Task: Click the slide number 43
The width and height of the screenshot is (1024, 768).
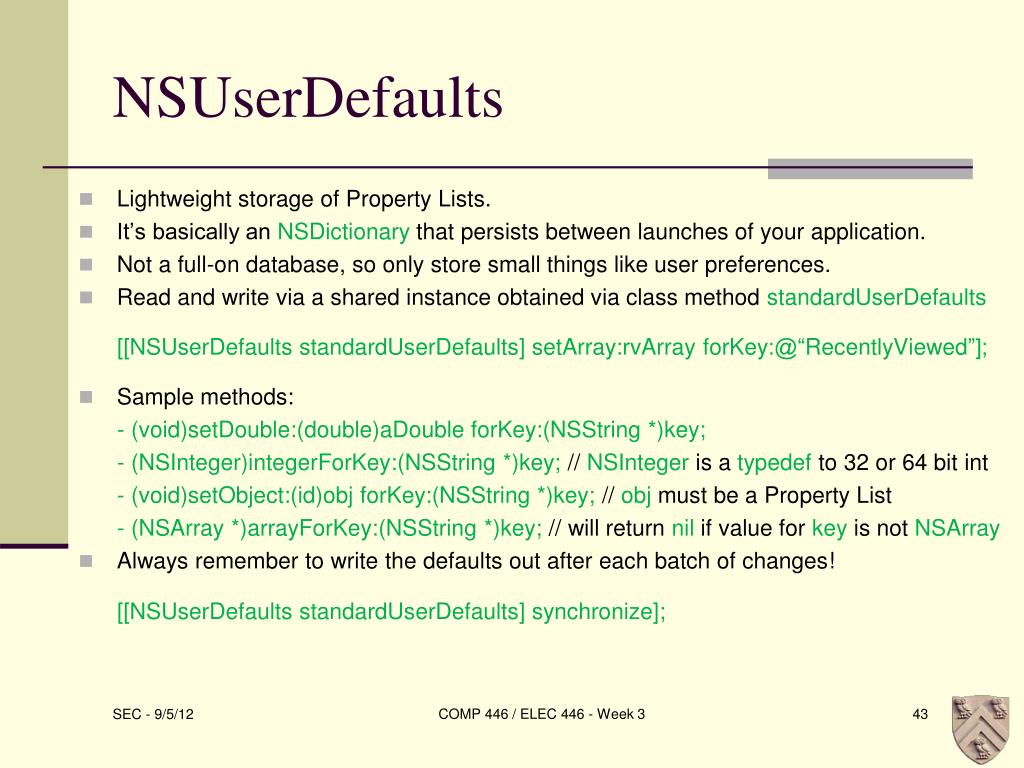Action: coord(920,714)
